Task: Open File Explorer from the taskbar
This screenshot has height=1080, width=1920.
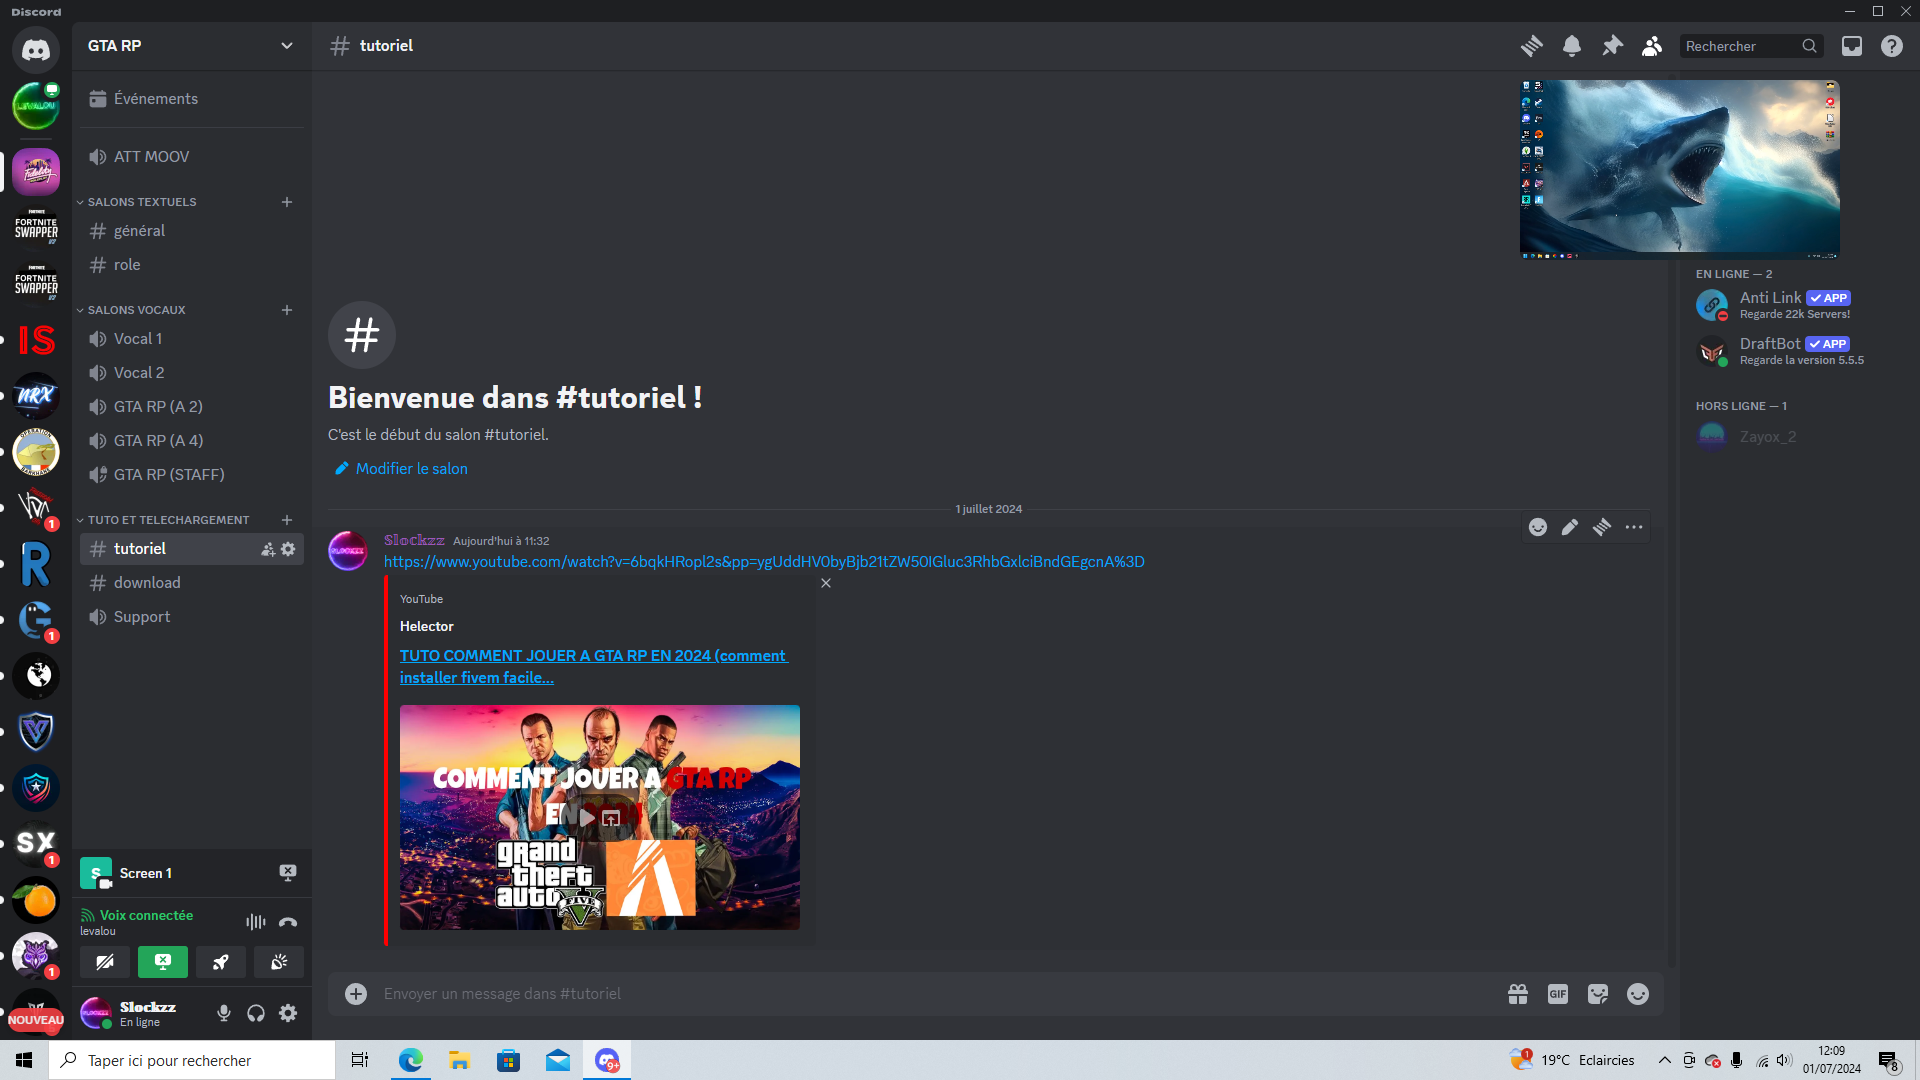Action: coord(460,1060)
